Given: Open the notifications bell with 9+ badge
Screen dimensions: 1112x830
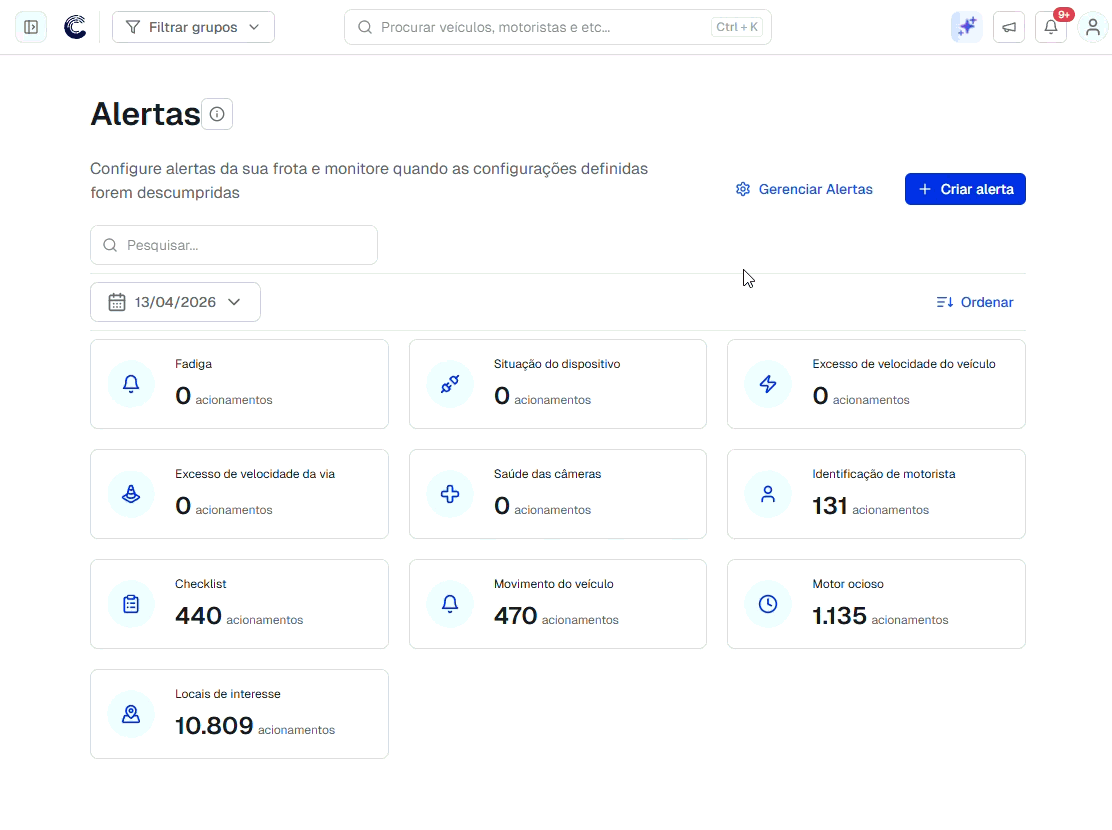Looking at the screenshot, I should (1050, 27).
